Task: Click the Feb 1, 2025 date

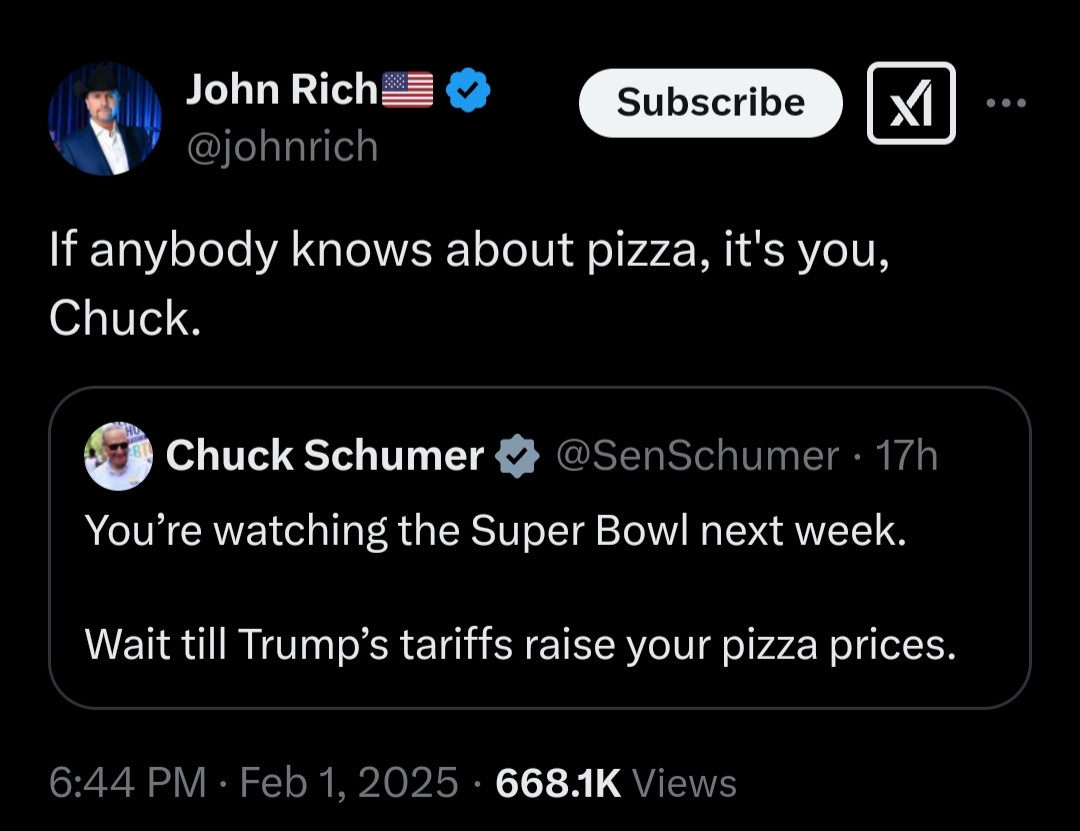Action: (349, 783)
